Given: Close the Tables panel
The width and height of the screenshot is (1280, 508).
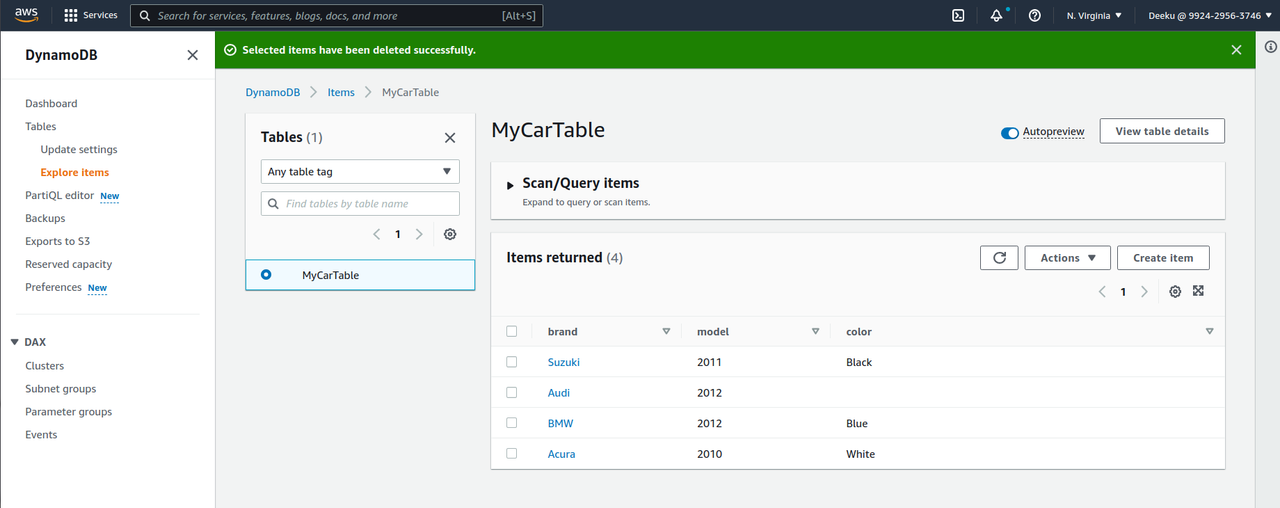Looking at the screenshot, I should [450, 138].
